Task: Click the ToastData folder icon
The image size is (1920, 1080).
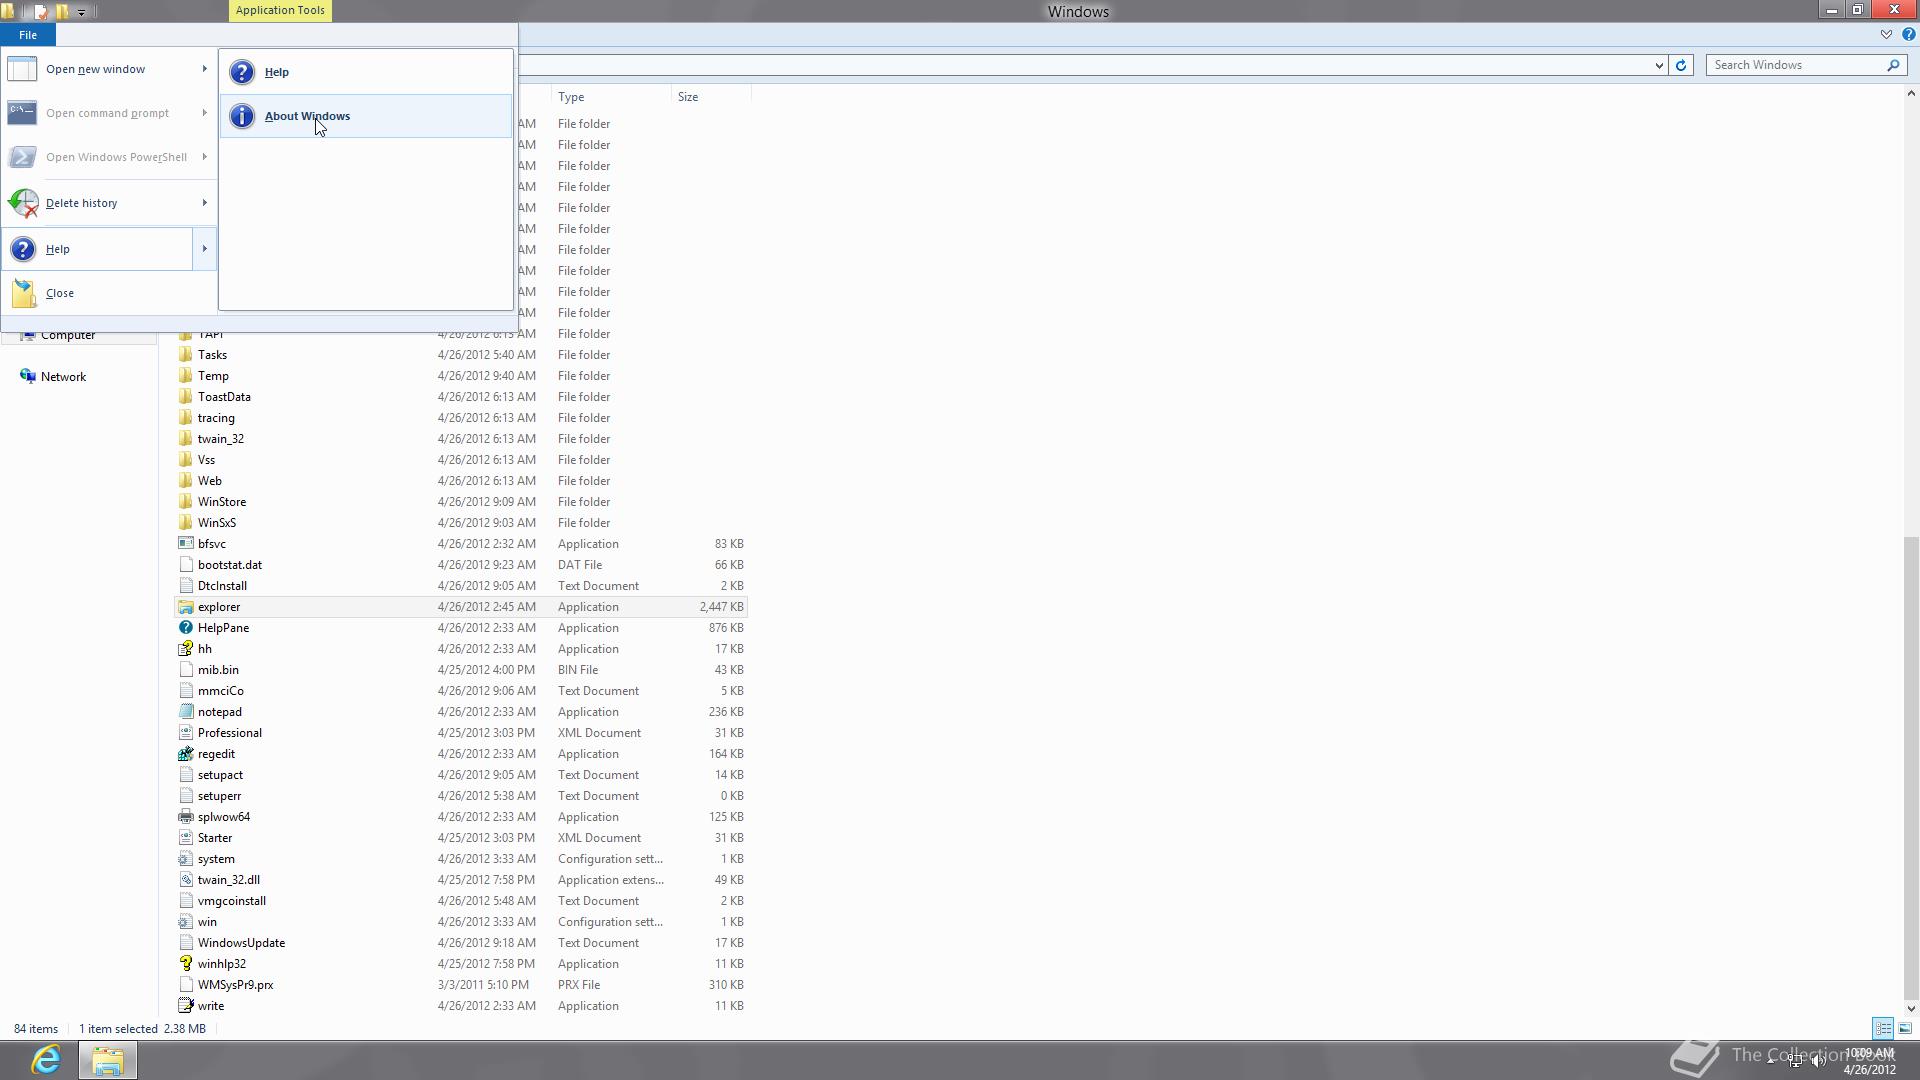Action: pyautogui.click(x=185, y=397)
